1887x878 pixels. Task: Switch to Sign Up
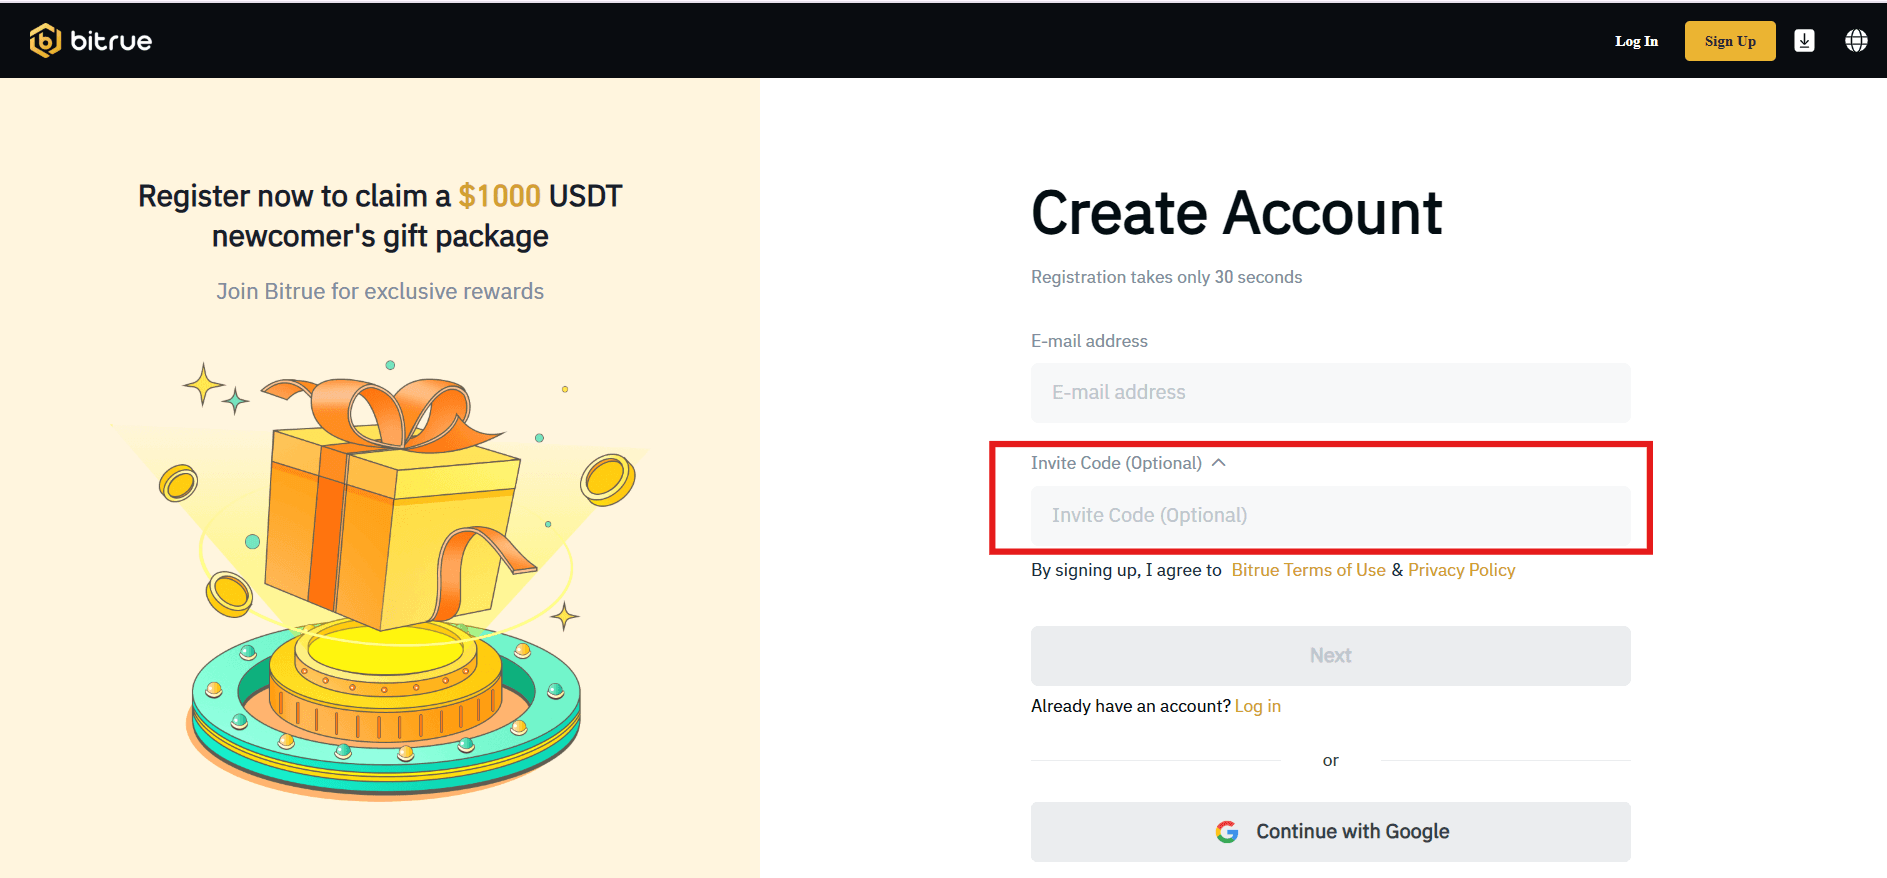tap(1730, 41)
